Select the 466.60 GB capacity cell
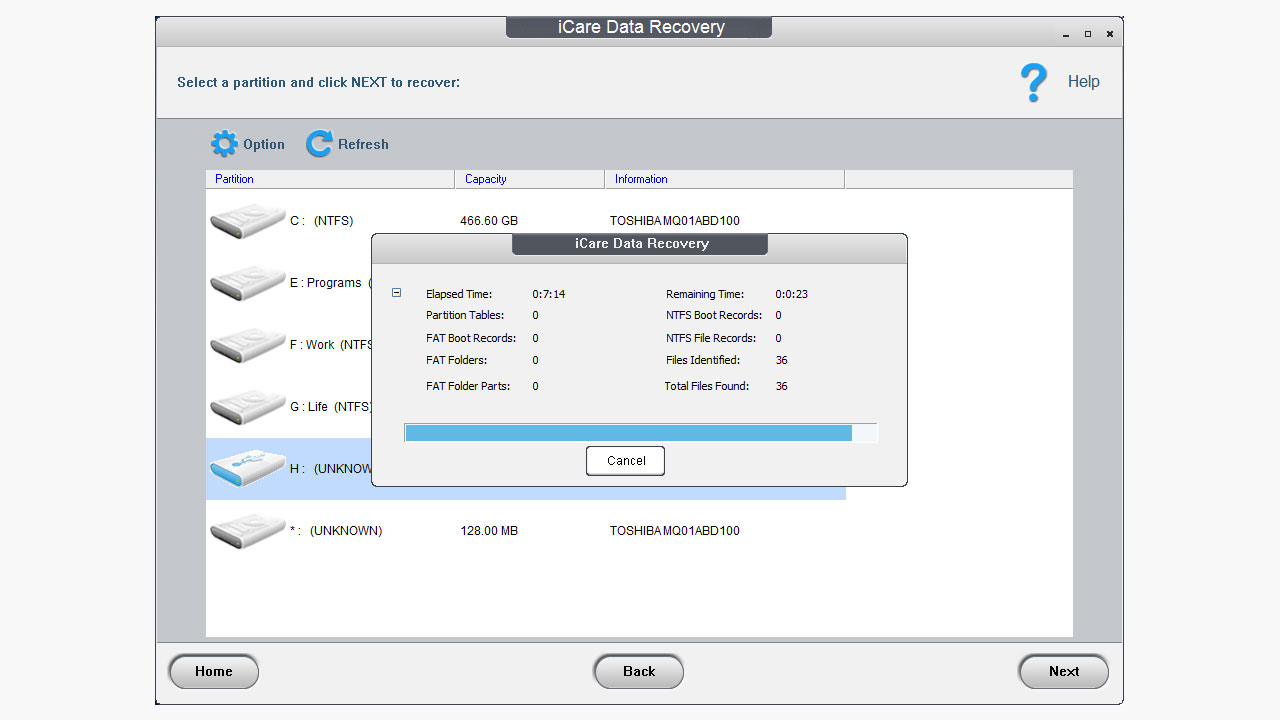Screen dimensions: 1280x720 coord(489,221)
